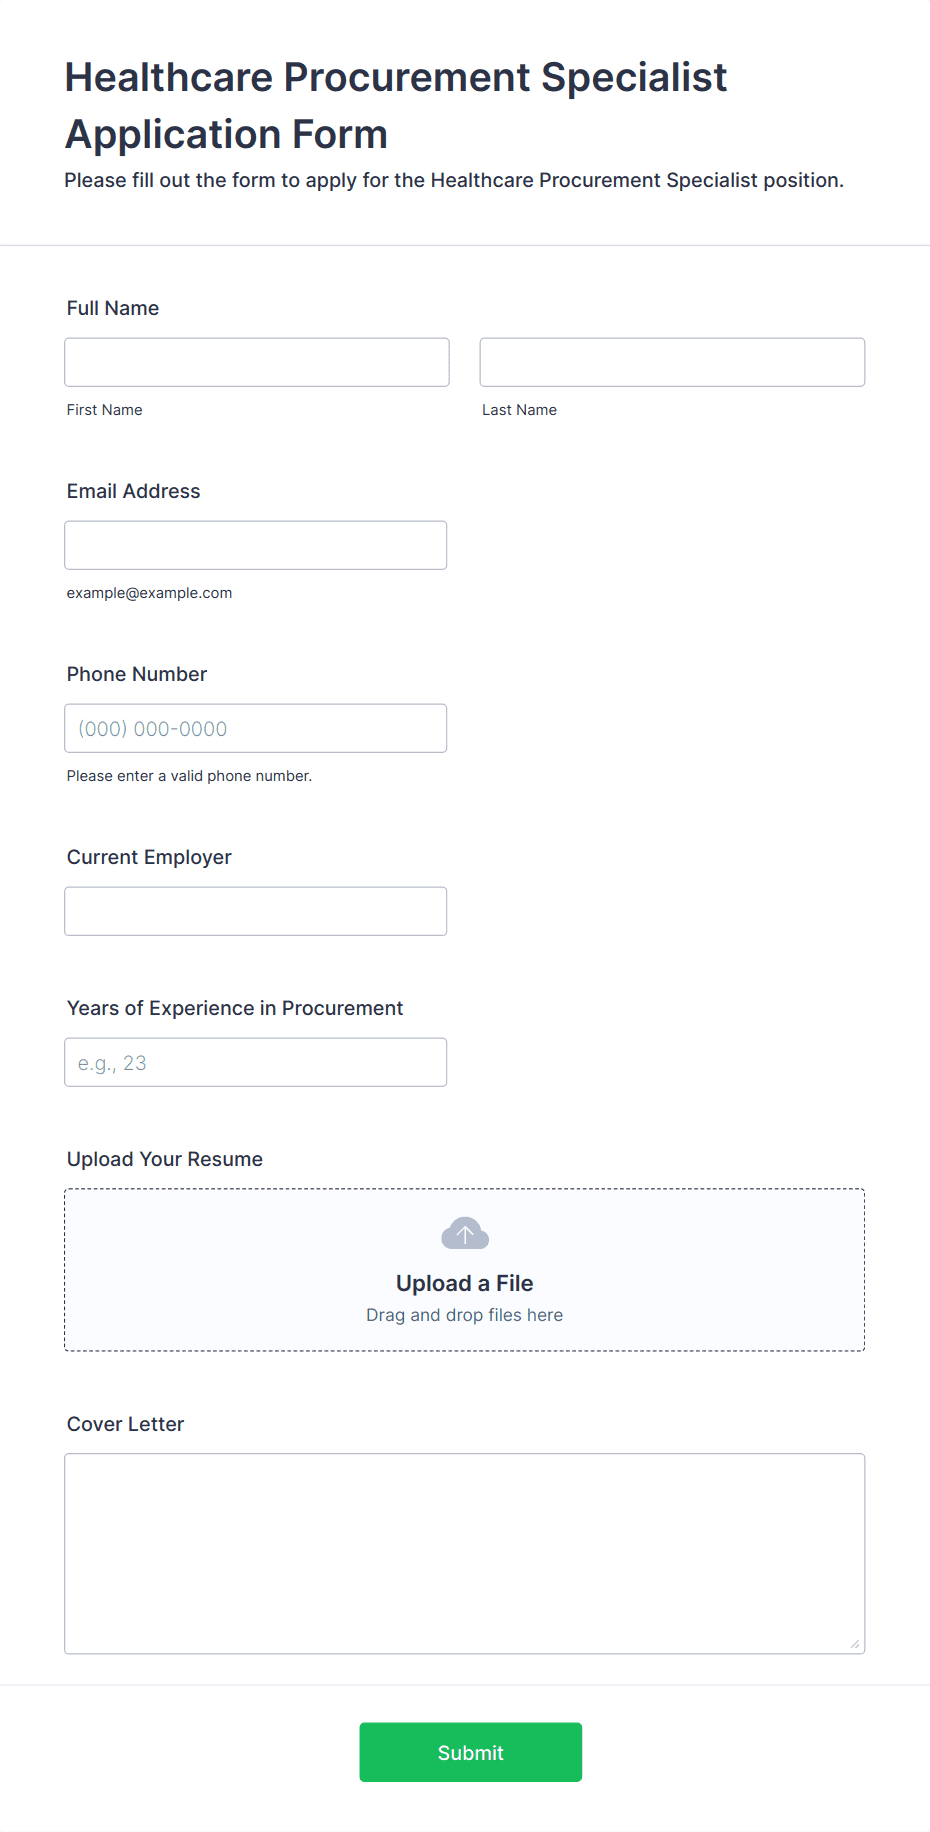Focus the Last Name text box
Screen dimensions: 930x1832
(672, 362)
